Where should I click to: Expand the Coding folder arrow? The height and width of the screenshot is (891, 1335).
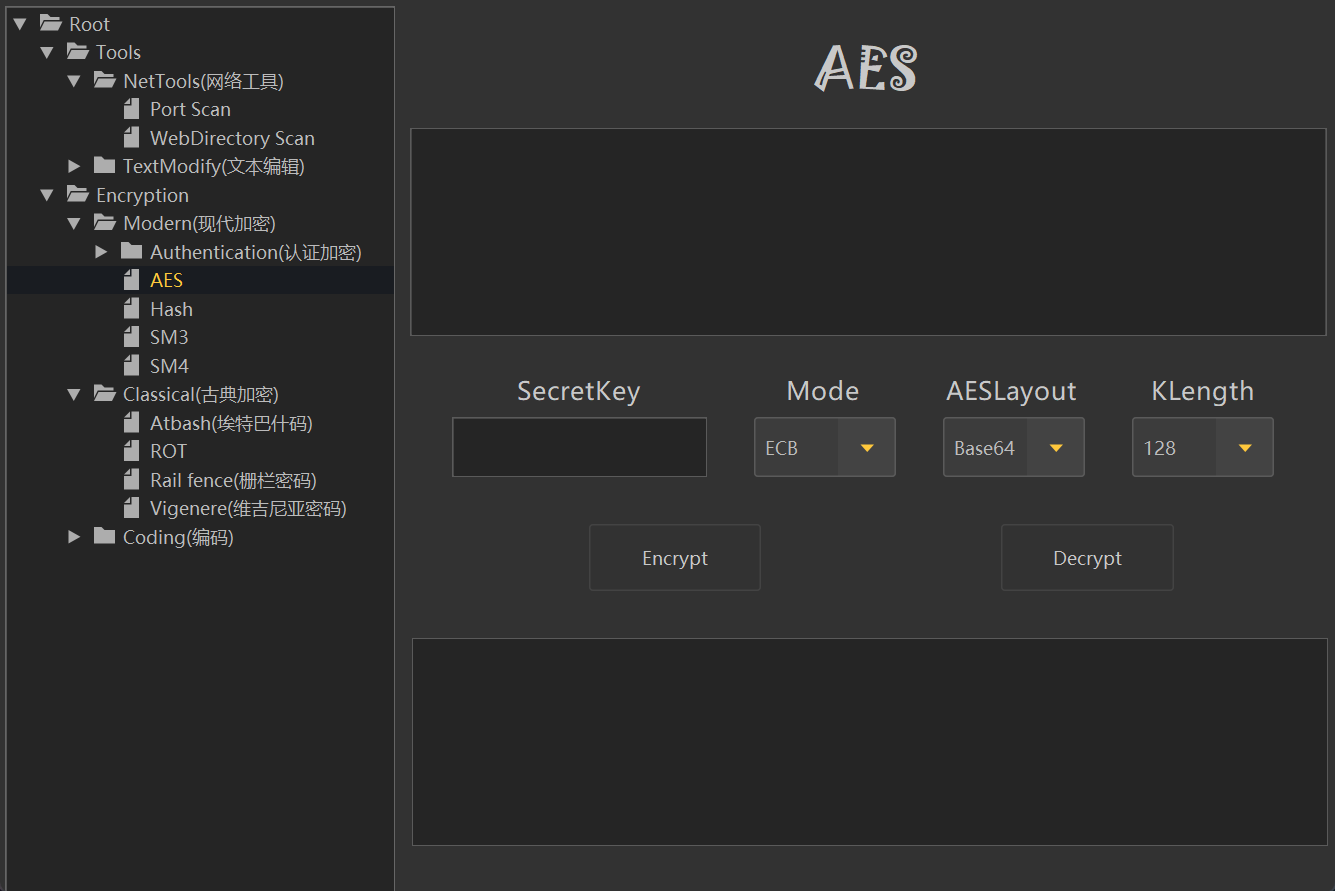[x=74, y=537]
